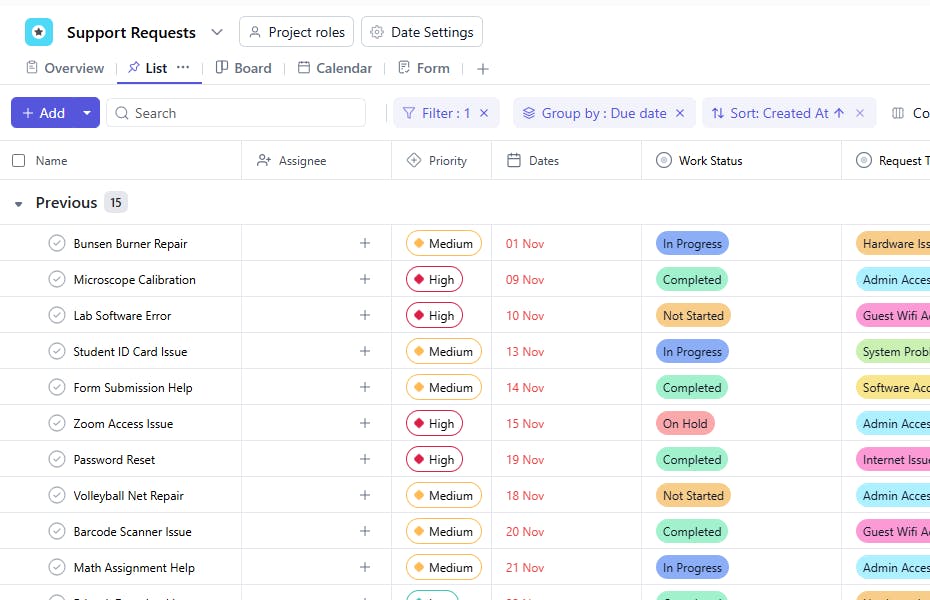Expand the Support Requests title chevron
This screenshot has height=600, width=930.
click(x=217, y=32)
